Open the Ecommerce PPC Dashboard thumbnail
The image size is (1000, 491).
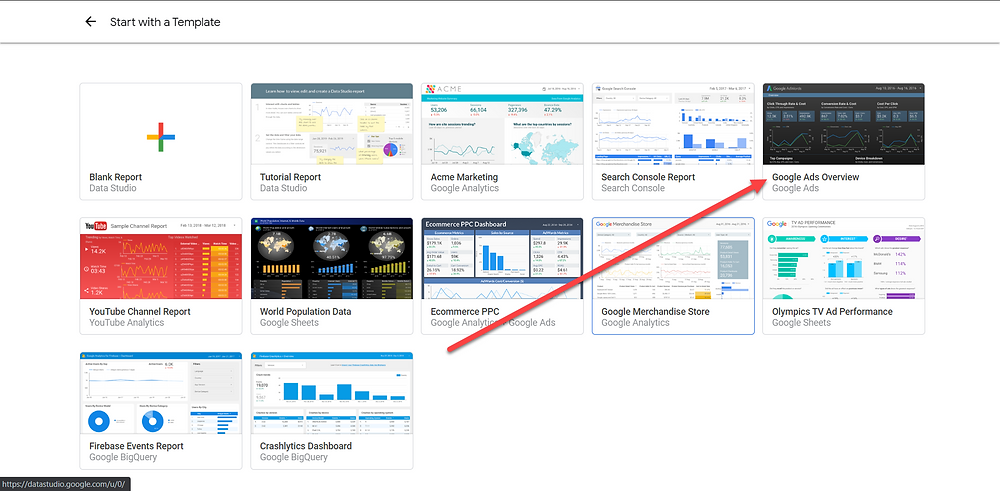click(502, 258)
